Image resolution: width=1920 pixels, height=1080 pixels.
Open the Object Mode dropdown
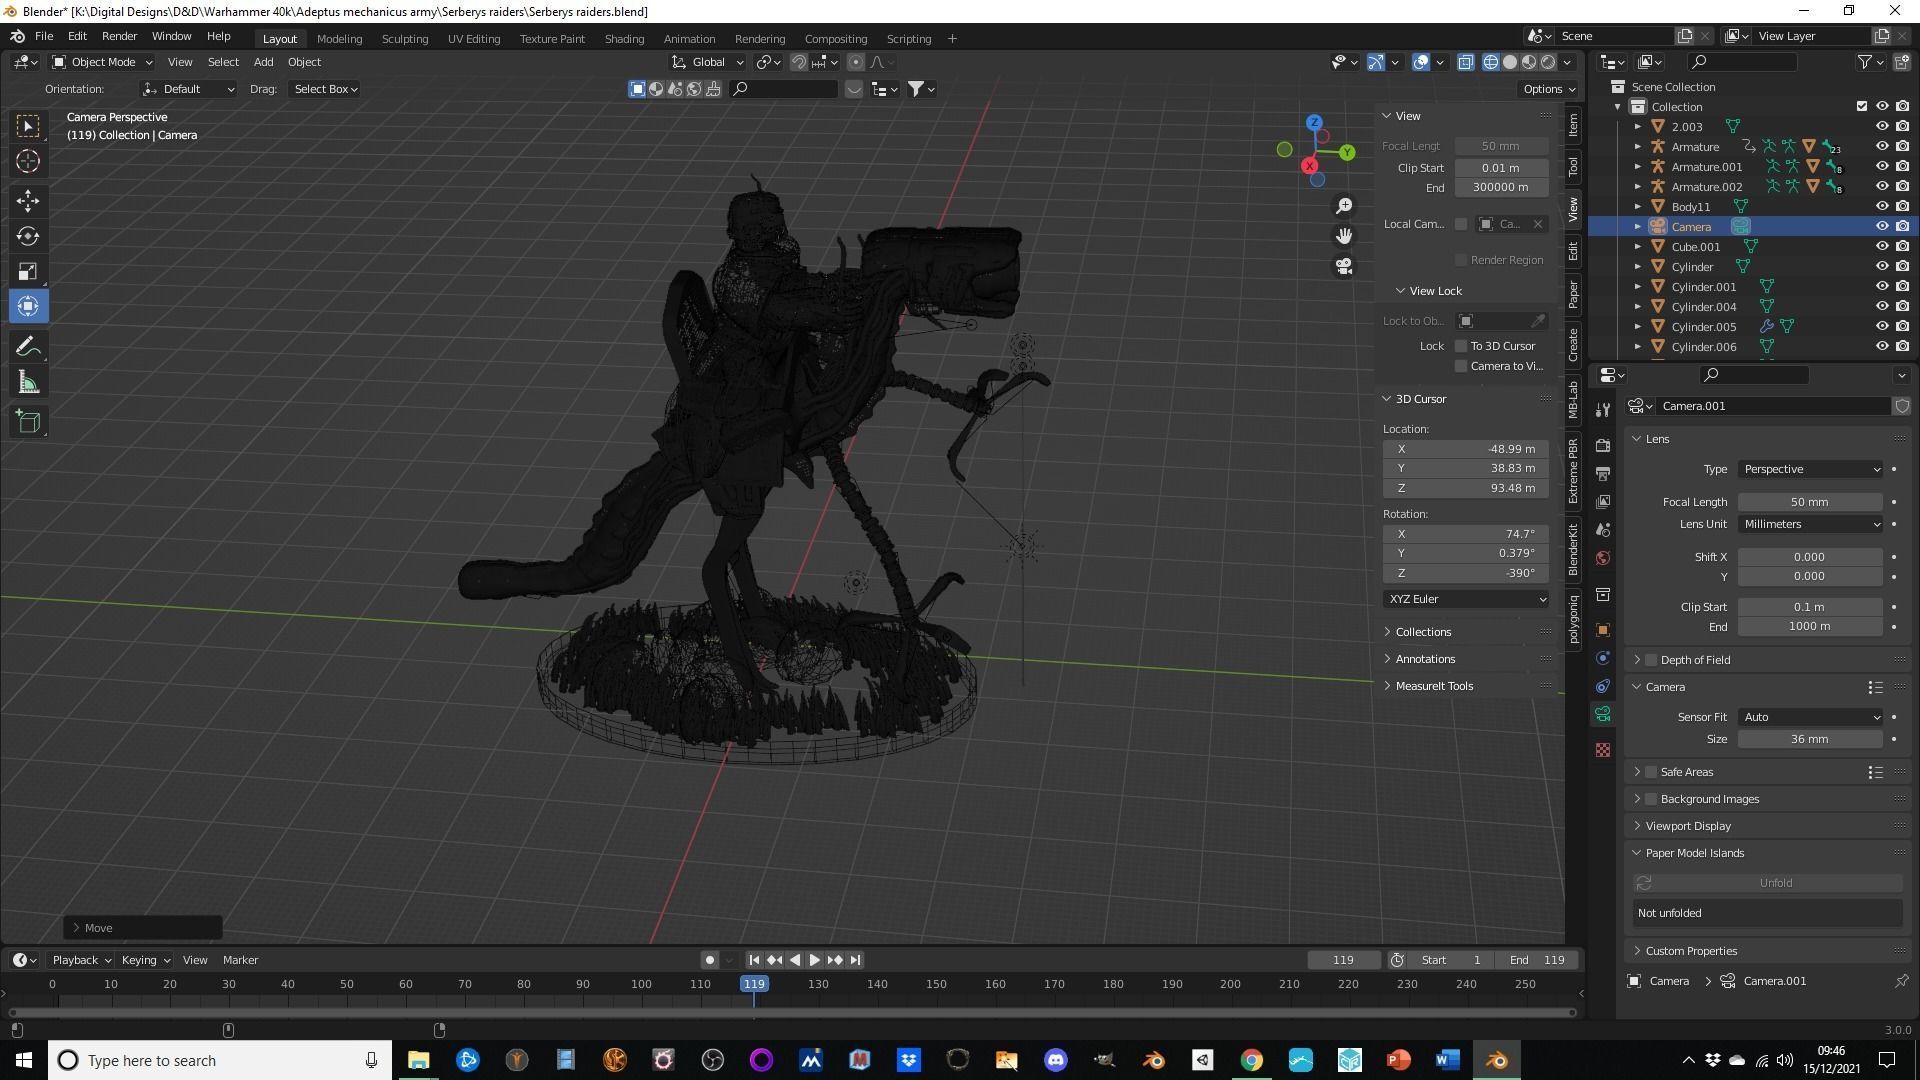click(x=102, y=62)
